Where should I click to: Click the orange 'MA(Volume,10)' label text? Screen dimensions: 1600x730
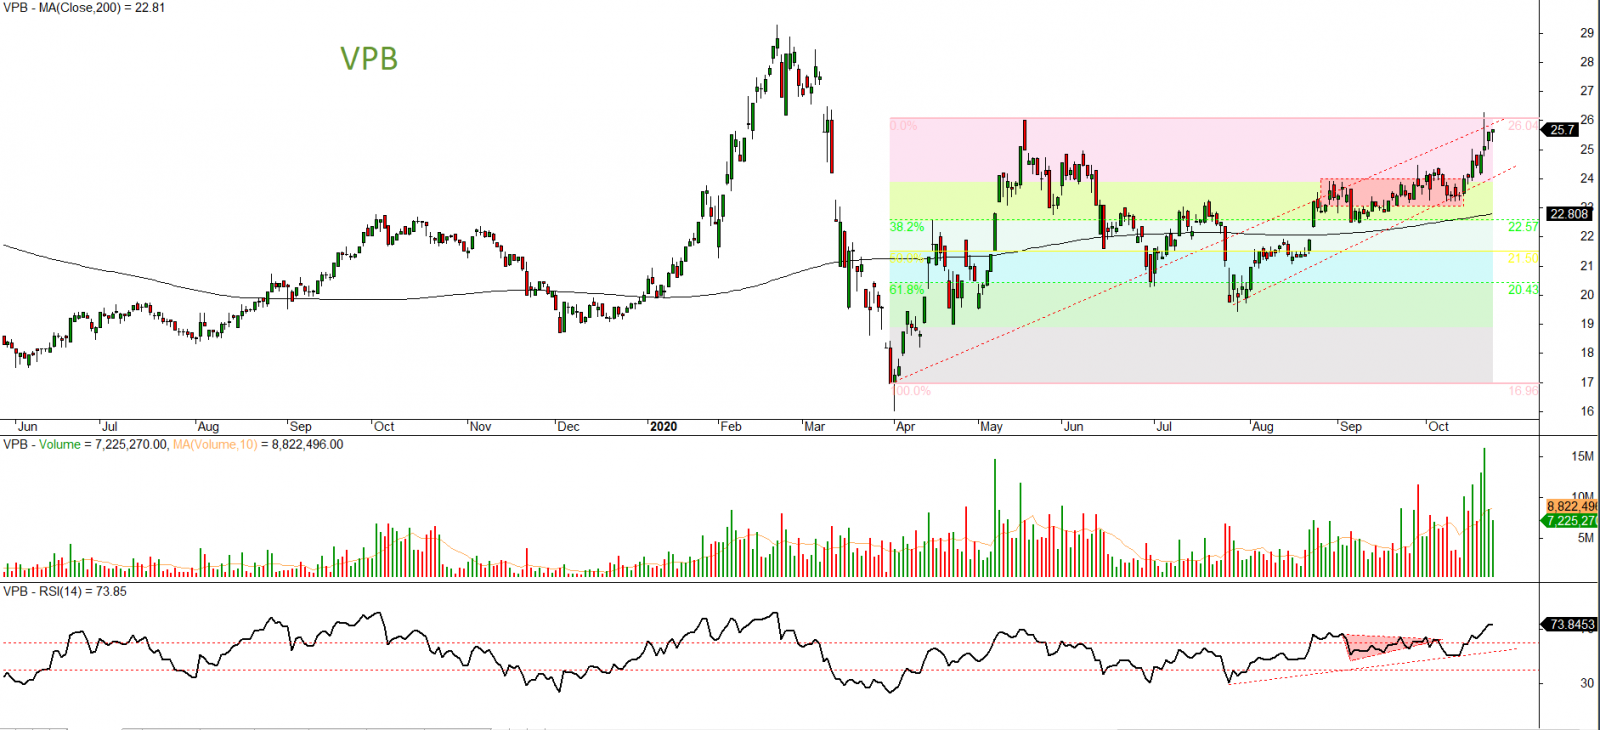click(x=214, y=445)
